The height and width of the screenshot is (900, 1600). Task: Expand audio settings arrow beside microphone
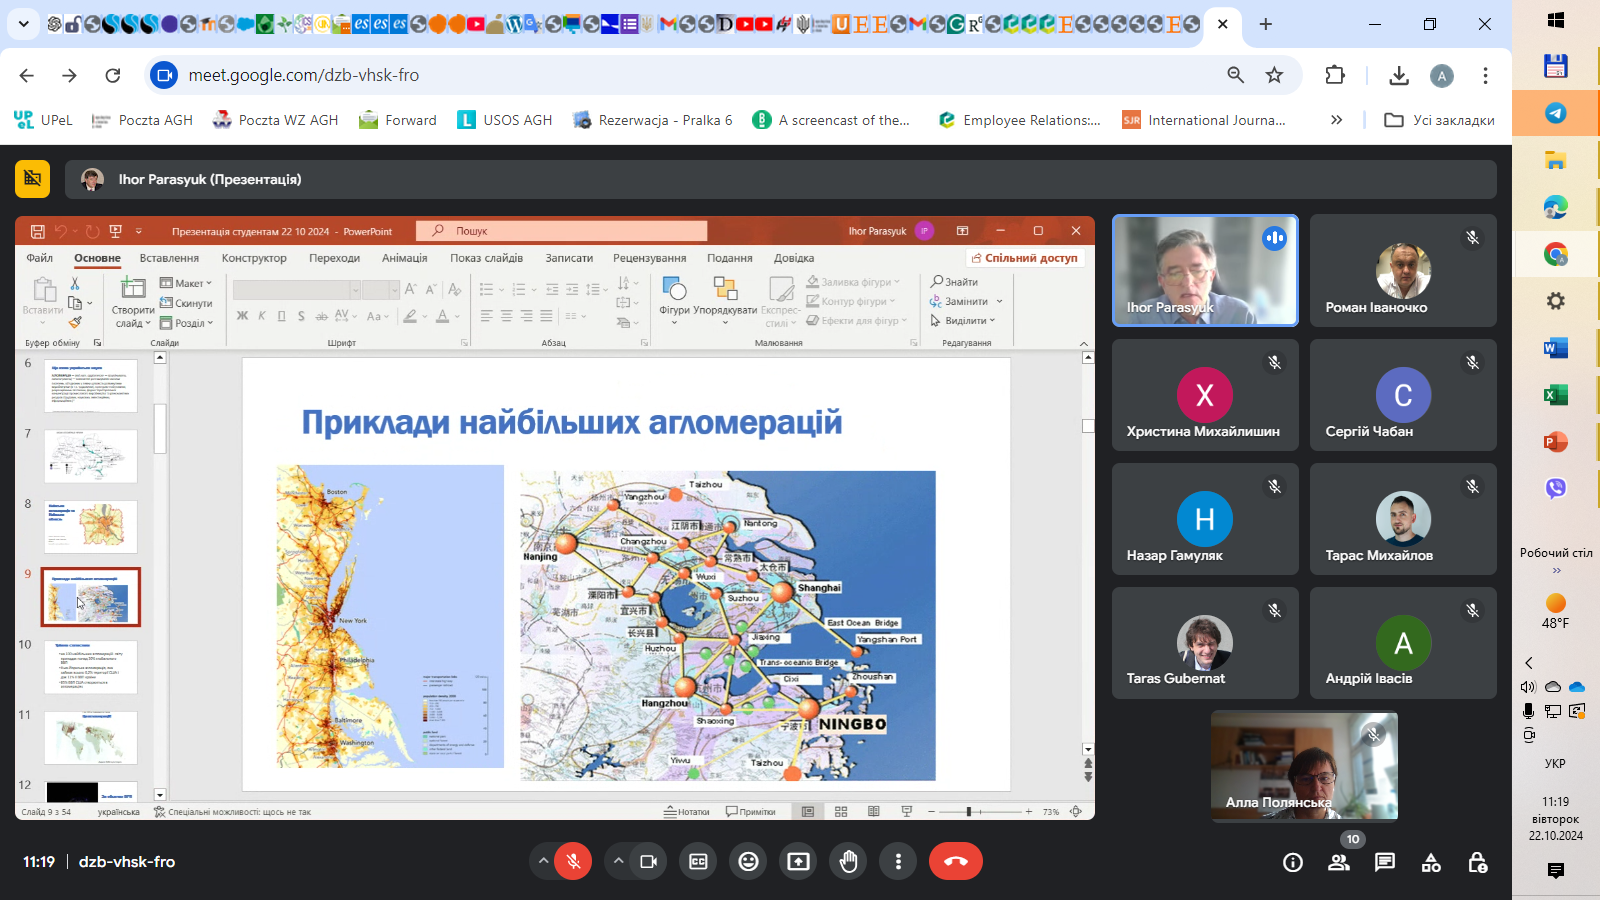[543, 861]
